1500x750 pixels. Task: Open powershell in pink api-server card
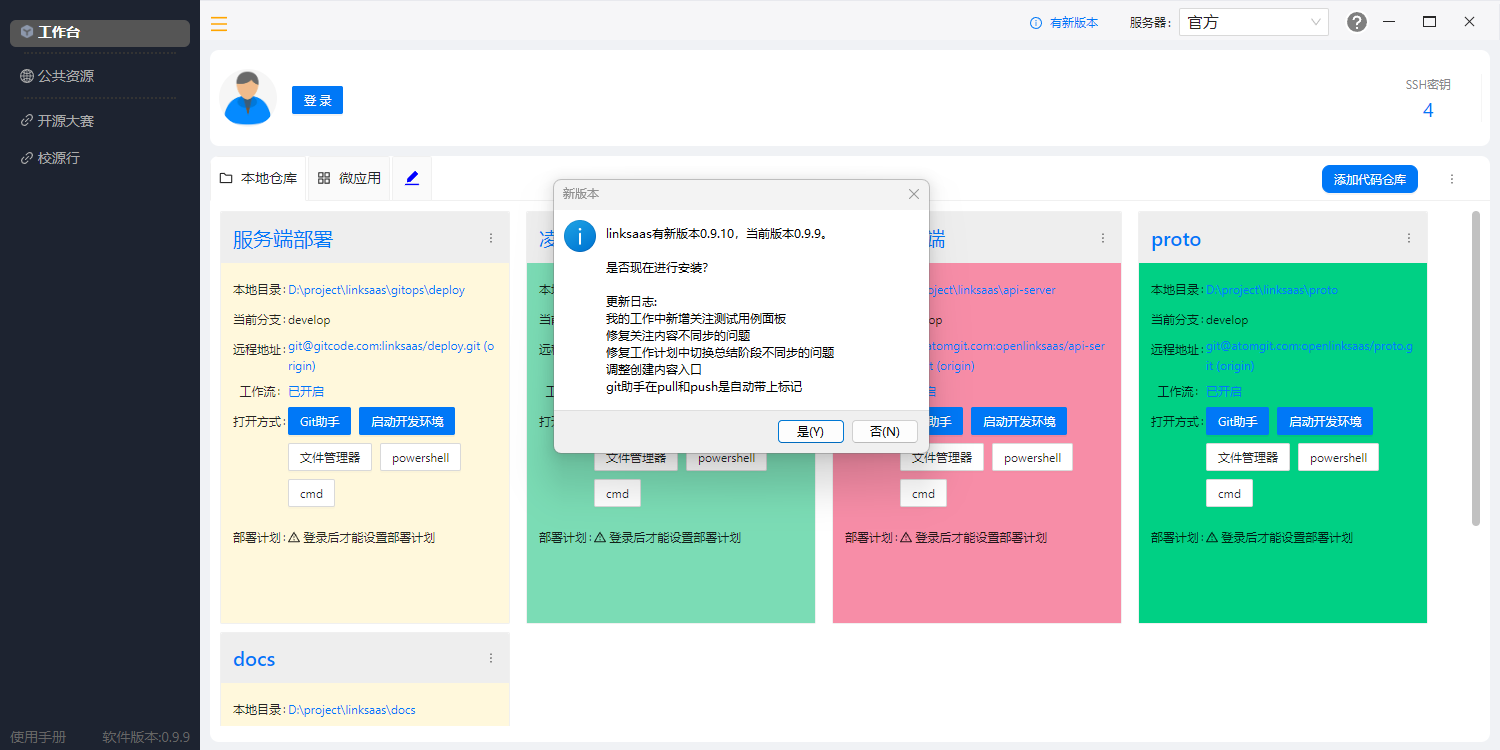(x=1032, y=457)
